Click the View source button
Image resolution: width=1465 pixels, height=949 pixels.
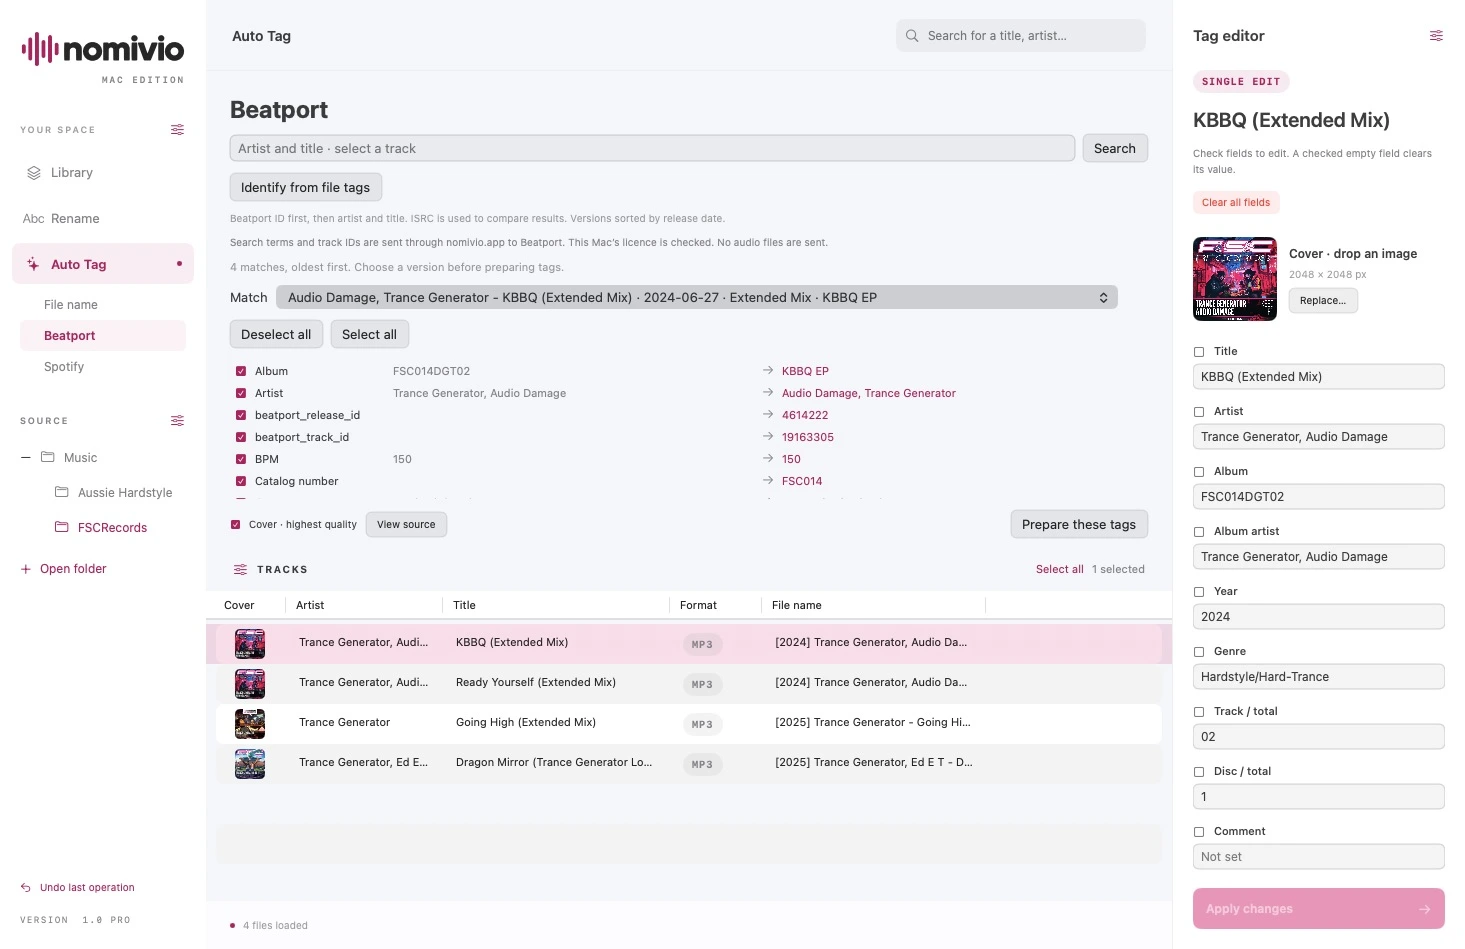[x=406, y=524]
